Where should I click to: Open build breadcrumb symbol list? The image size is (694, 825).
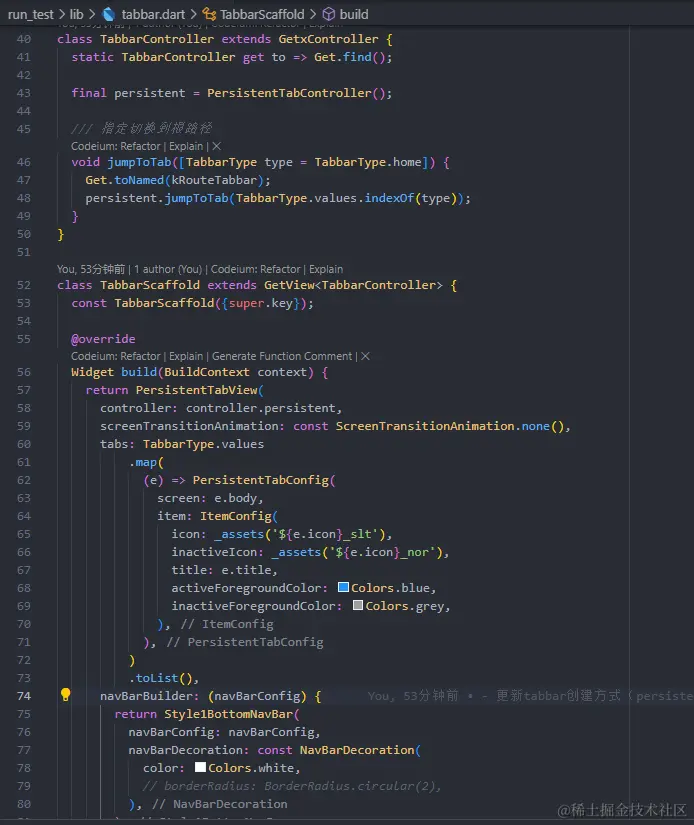point(354,14)
